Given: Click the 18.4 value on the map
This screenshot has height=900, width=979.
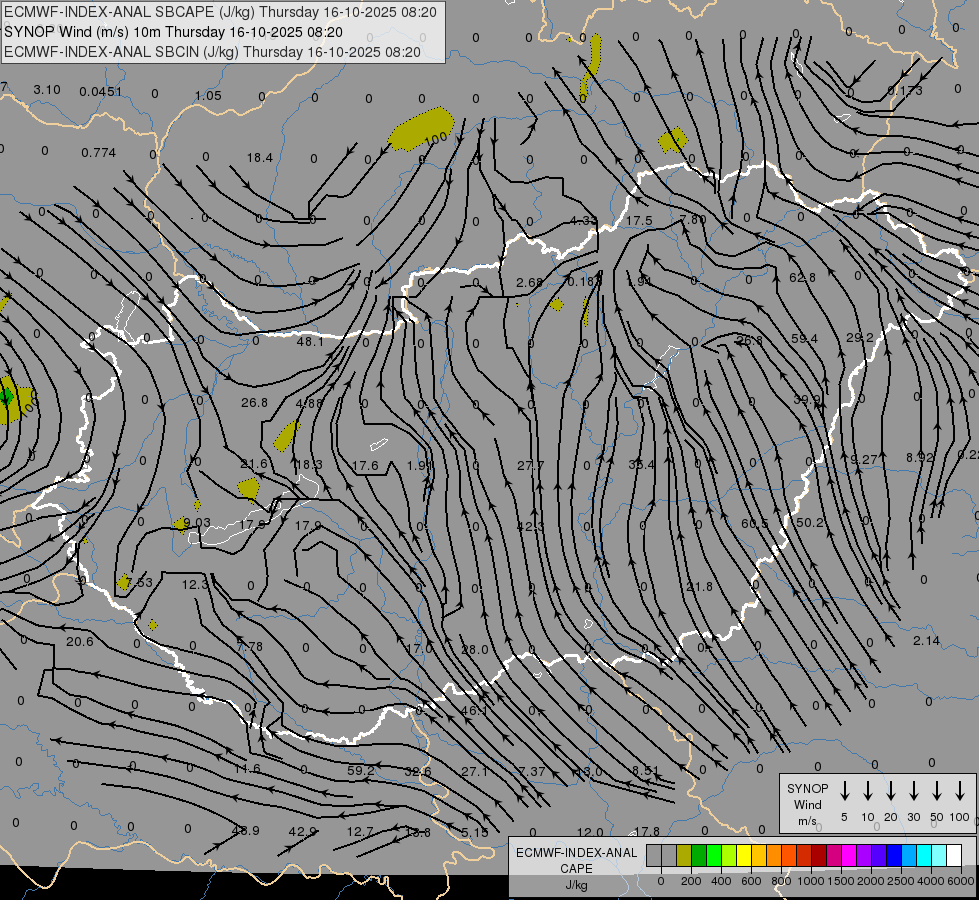Looking at the screenshot, I should pos(260,157).
